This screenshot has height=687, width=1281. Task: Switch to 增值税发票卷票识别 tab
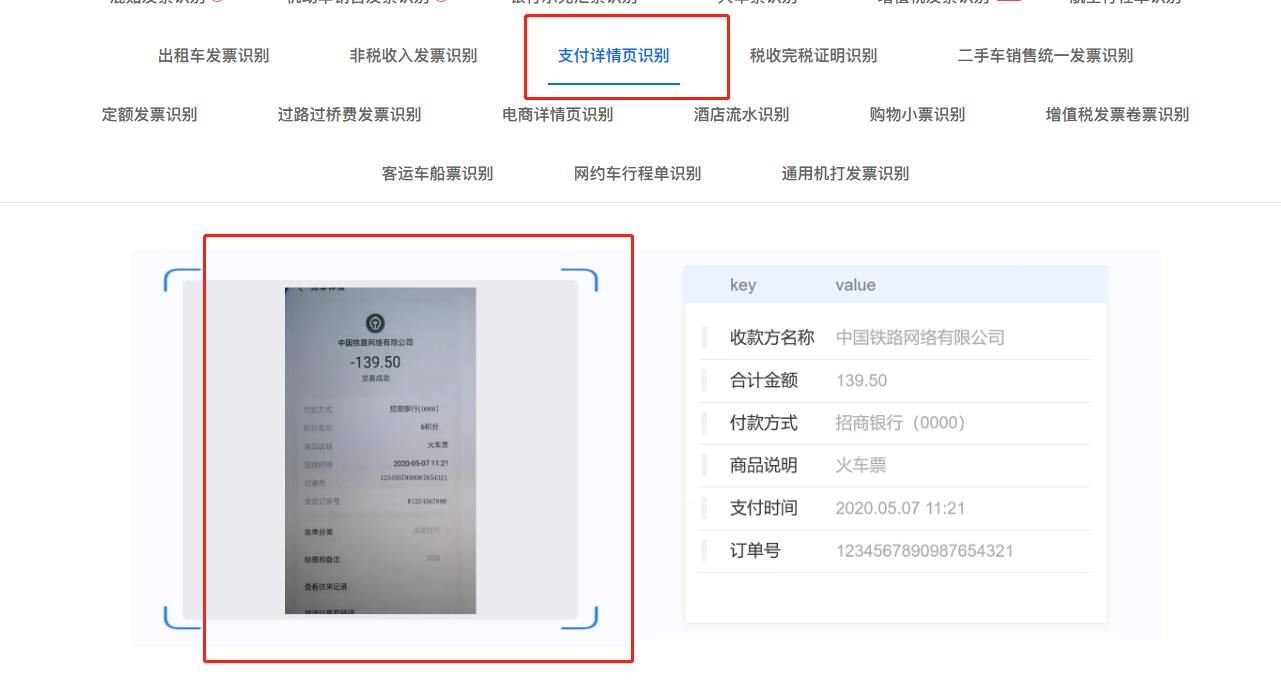(1117, 115)
